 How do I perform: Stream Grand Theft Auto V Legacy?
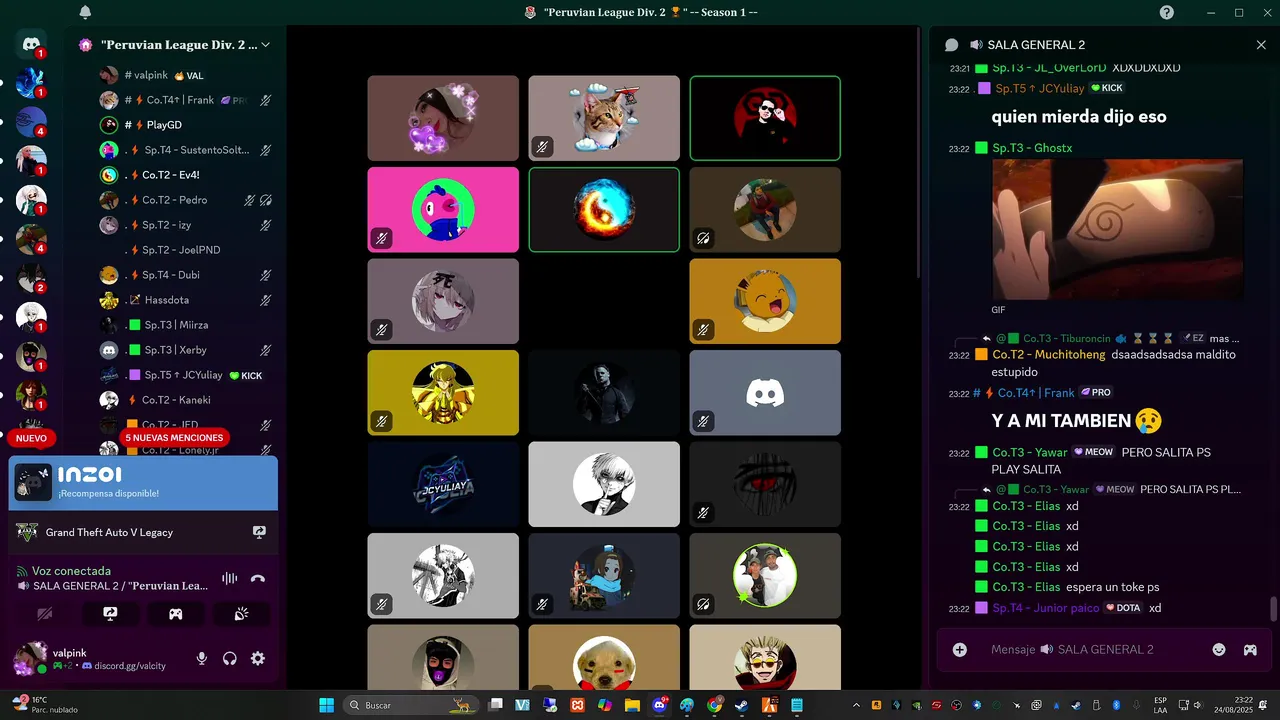click(x=259, y=533)
